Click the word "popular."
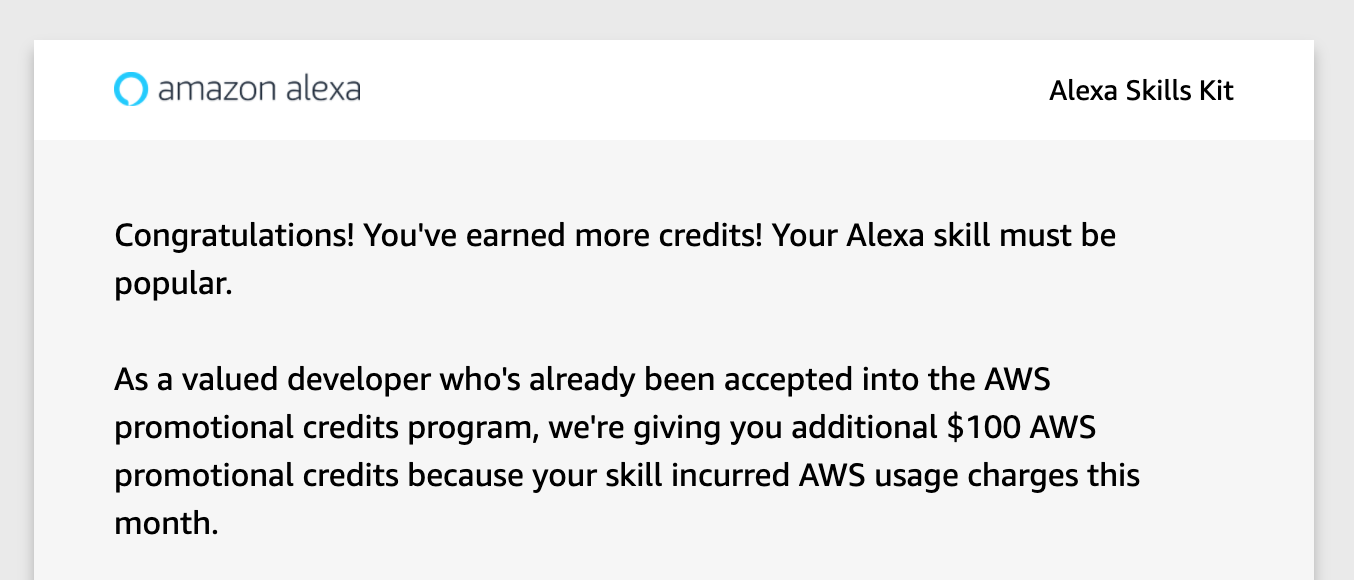1354x580 pixels. pyautogui.click(x=173, y=284)
